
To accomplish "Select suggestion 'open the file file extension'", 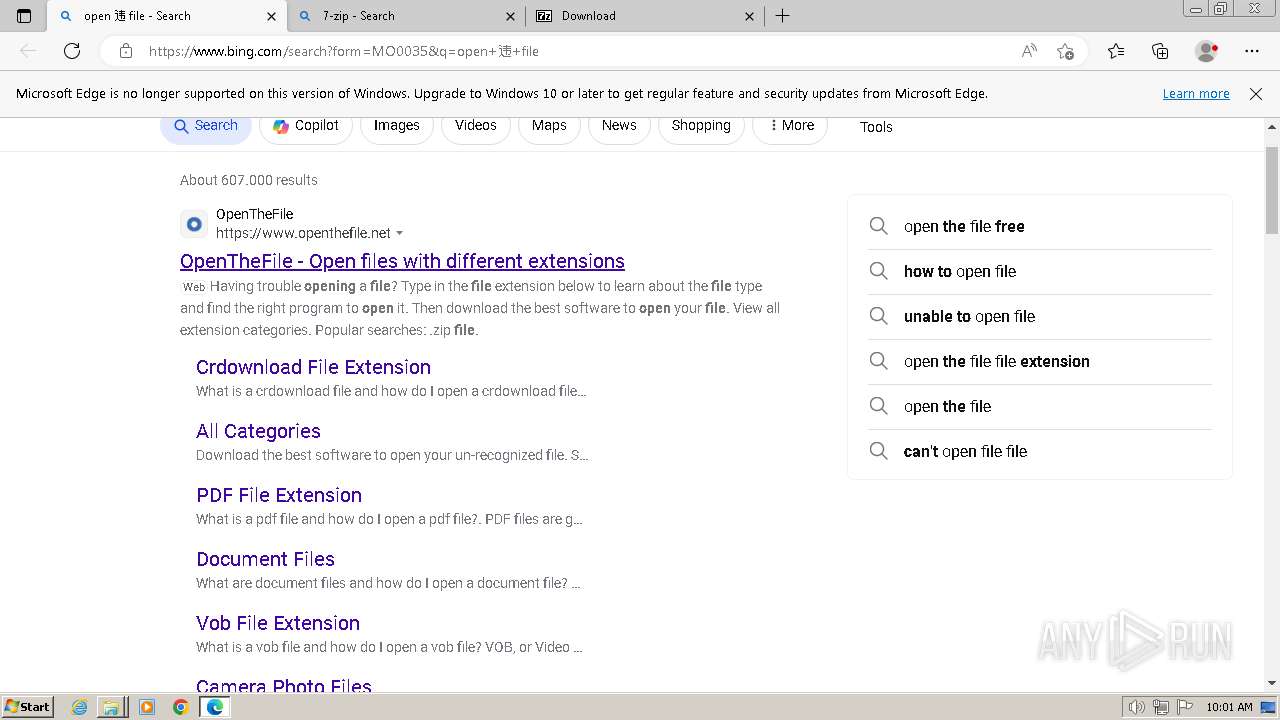I will click(1040, 361).
